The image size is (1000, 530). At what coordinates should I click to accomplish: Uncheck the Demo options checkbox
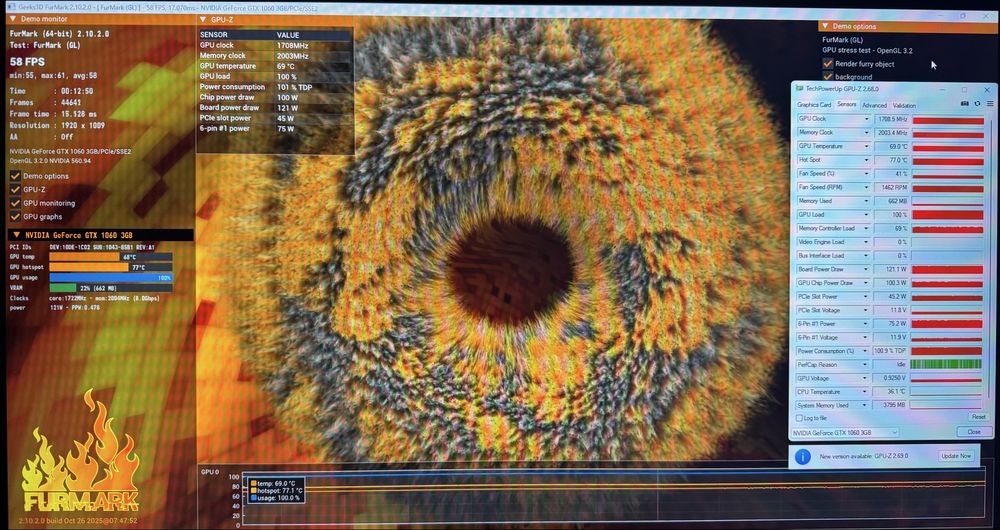[x=15, y=176]
